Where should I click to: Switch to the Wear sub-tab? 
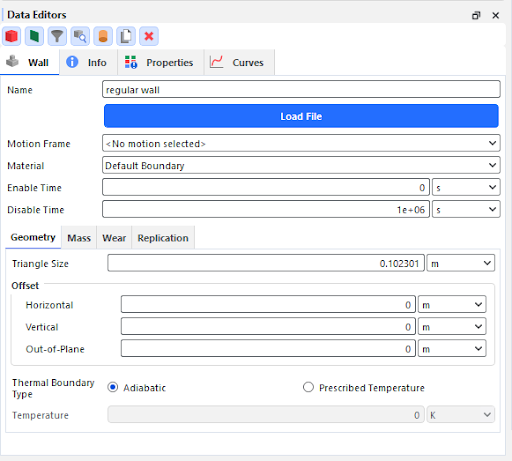tap(114, 238)
